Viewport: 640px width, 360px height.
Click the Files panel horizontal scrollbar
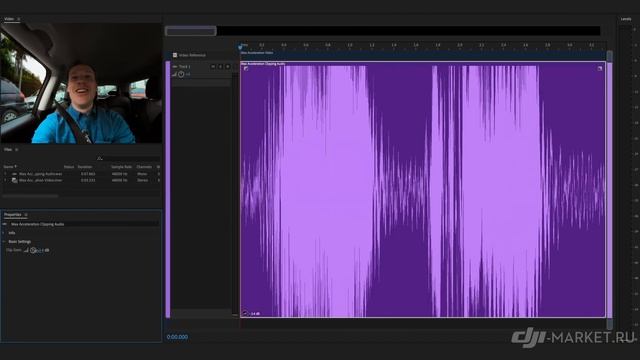click(x=30, y=196)
